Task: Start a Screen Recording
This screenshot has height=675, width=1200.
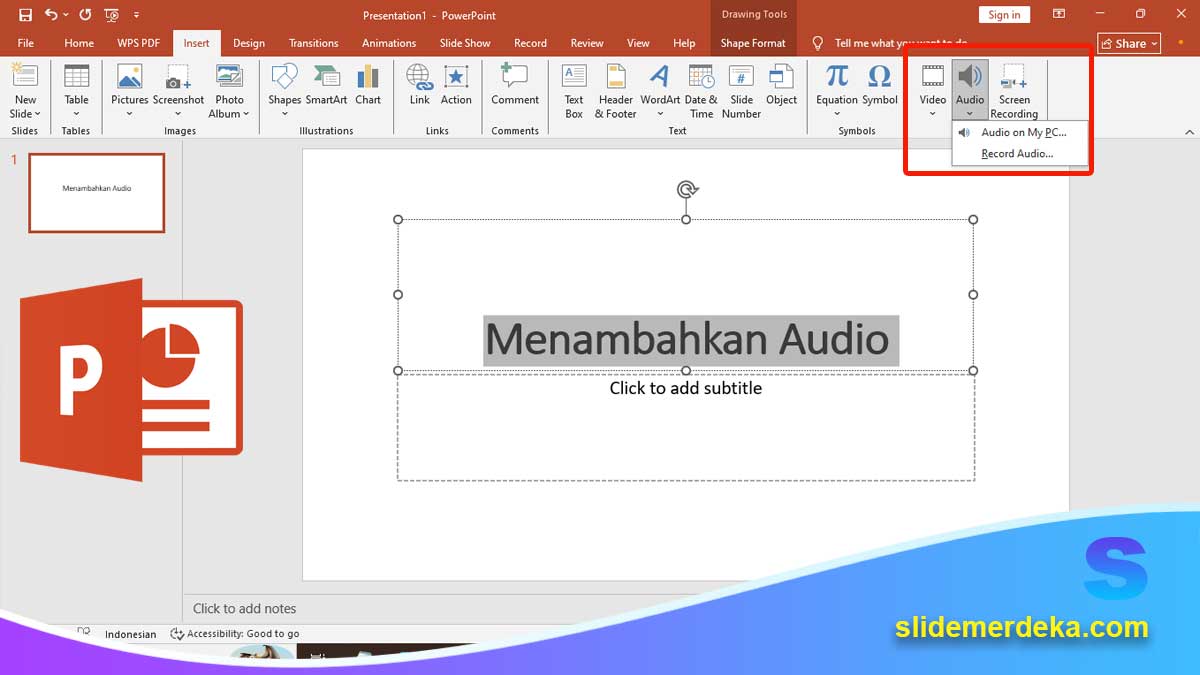Action: (x=1014, y=91)
